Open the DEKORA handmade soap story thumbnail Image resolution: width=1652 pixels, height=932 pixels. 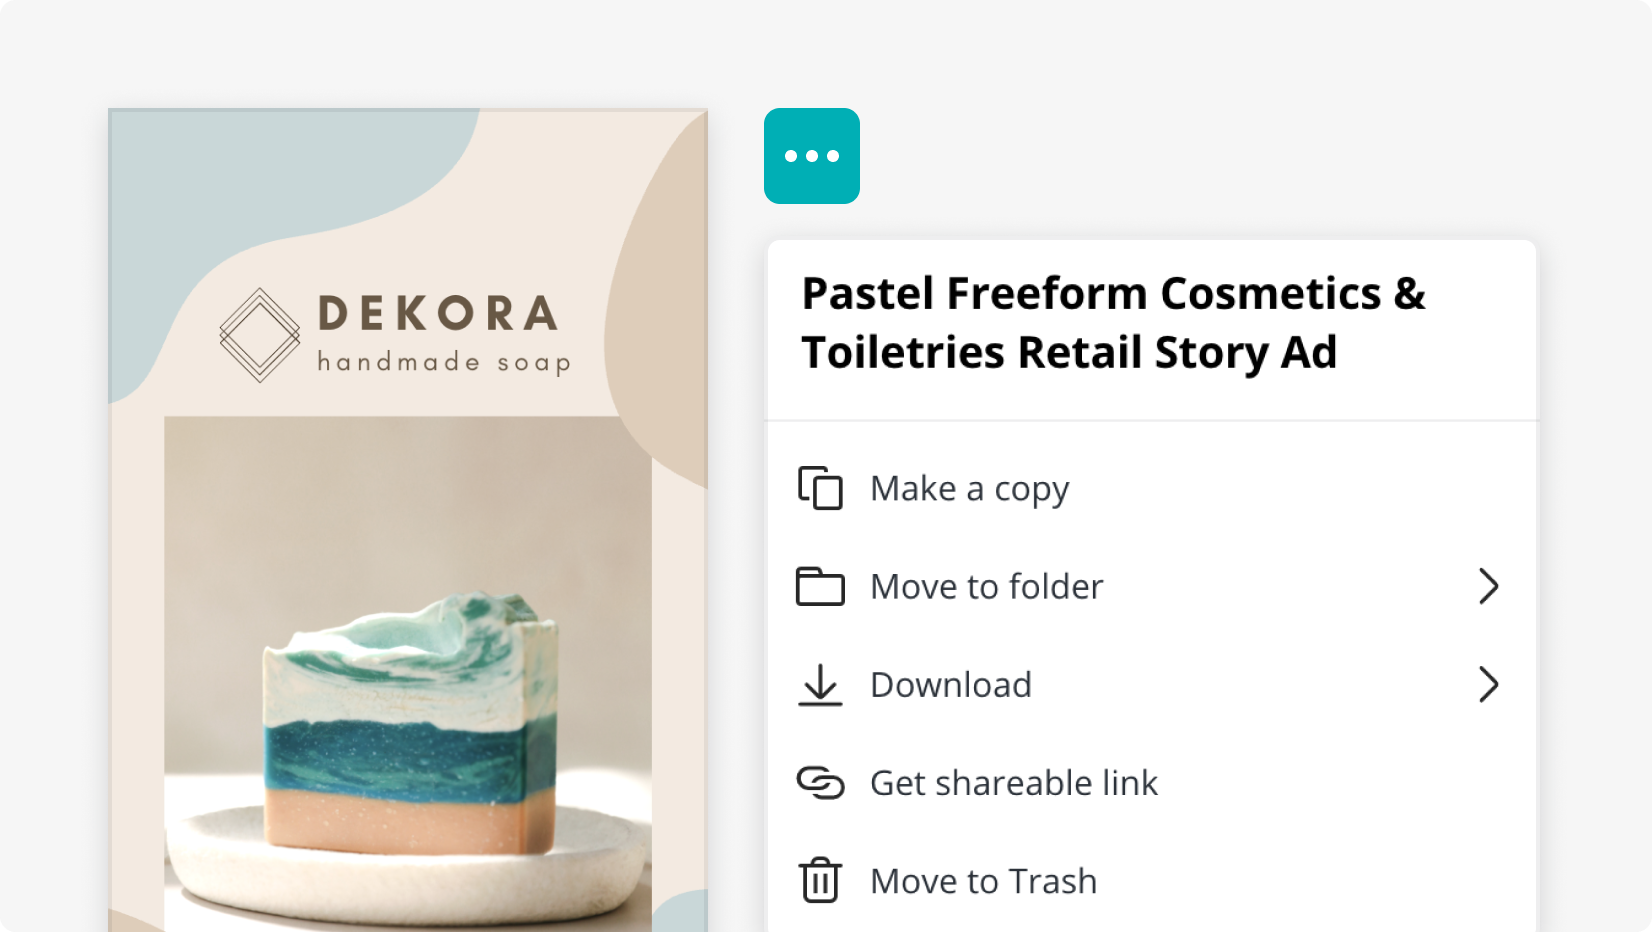[x=406, y=520]
